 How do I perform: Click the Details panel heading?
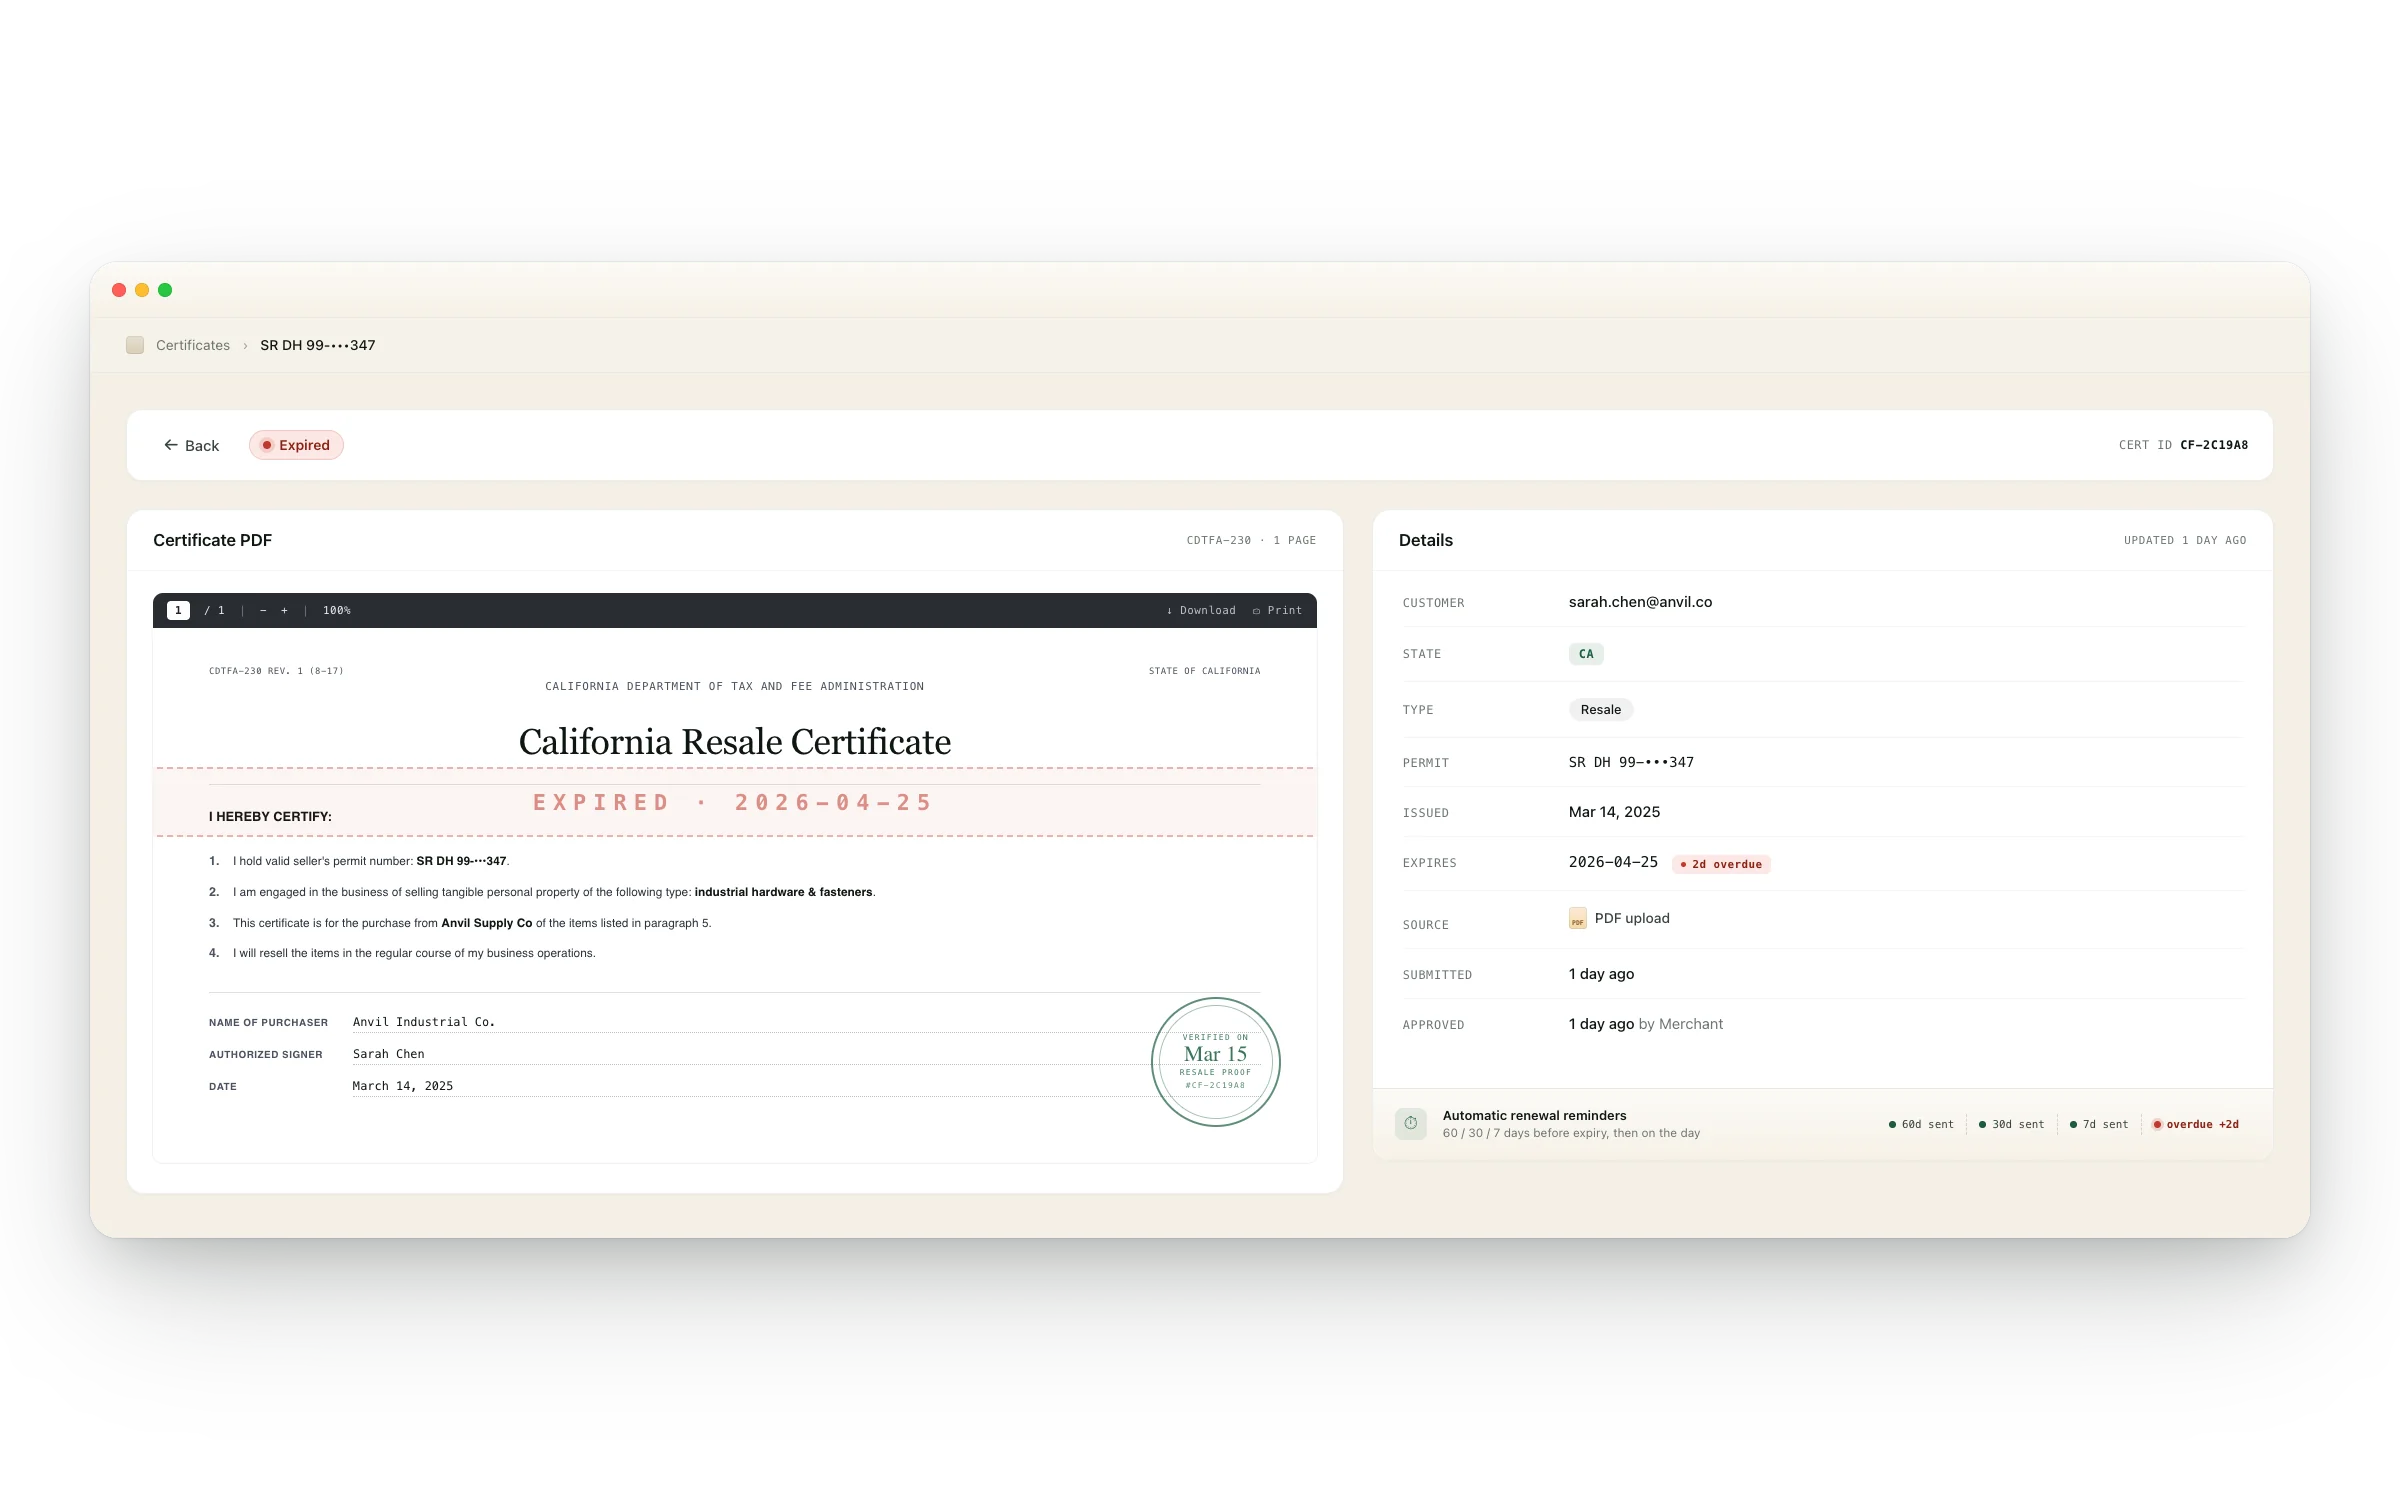pos(1426,540)
